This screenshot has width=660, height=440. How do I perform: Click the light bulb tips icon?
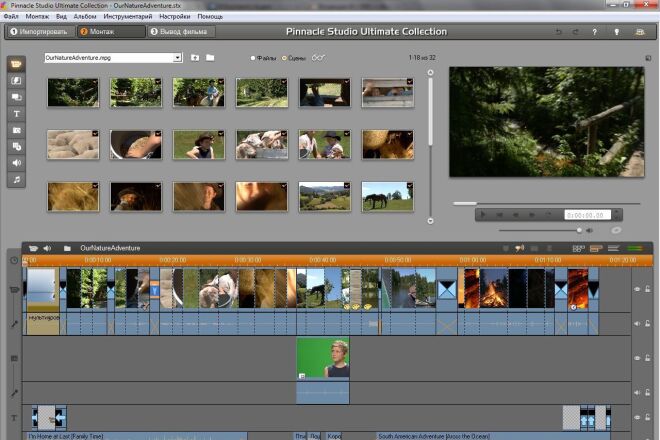[x=617, y=32]
